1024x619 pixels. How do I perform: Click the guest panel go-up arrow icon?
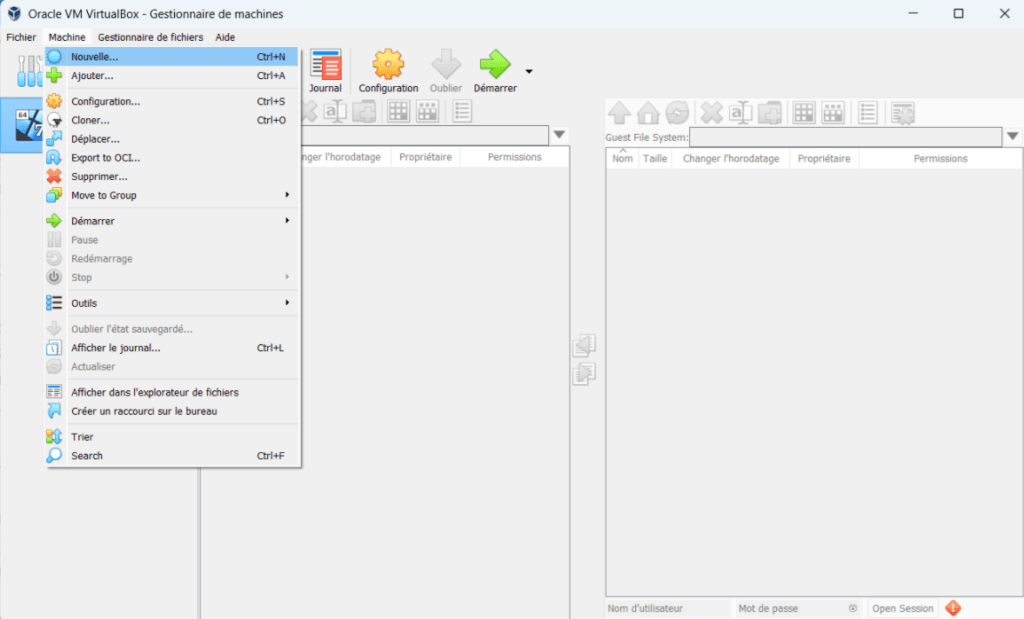click(620, 113)
